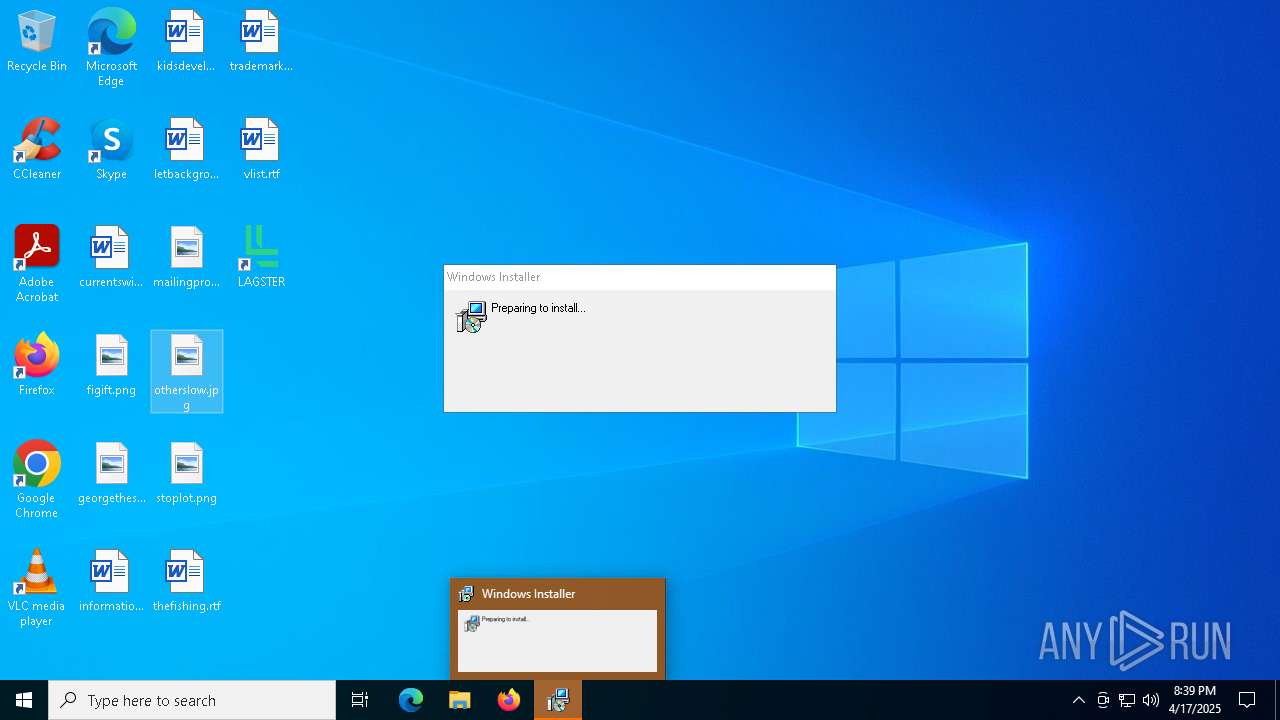
Task: Select the vlist.rtf file
Action: pyautogui.click(x=261, y=150)
